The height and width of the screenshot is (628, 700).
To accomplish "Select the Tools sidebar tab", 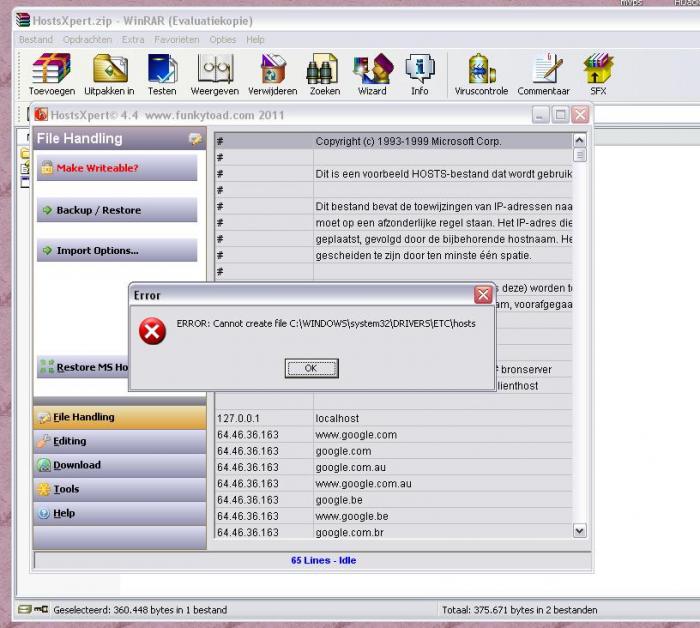I will 120,489.
